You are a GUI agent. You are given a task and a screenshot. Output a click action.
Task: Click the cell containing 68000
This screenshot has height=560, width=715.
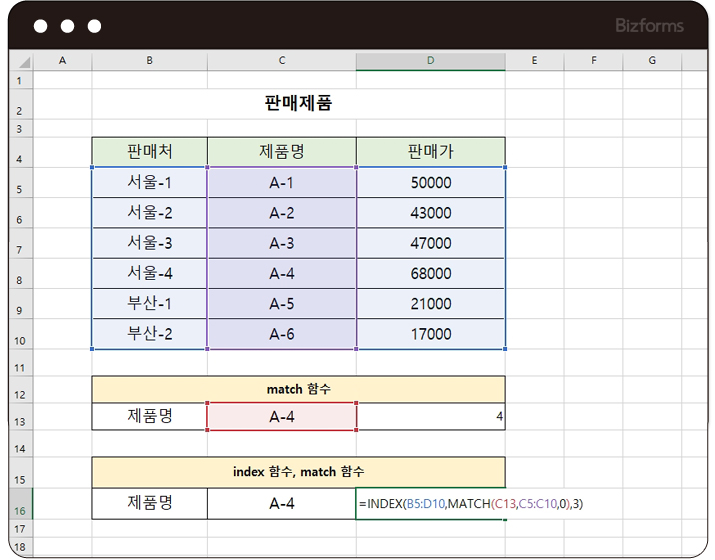click(430, 273)
